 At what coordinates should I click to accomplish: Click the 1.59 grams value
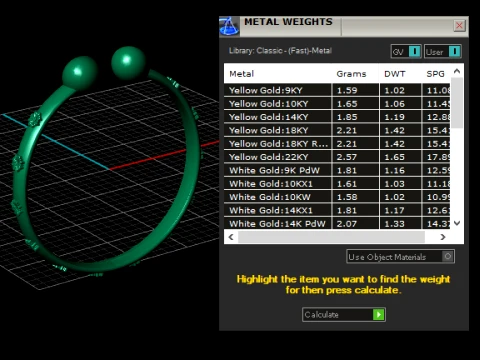(347, 90)
